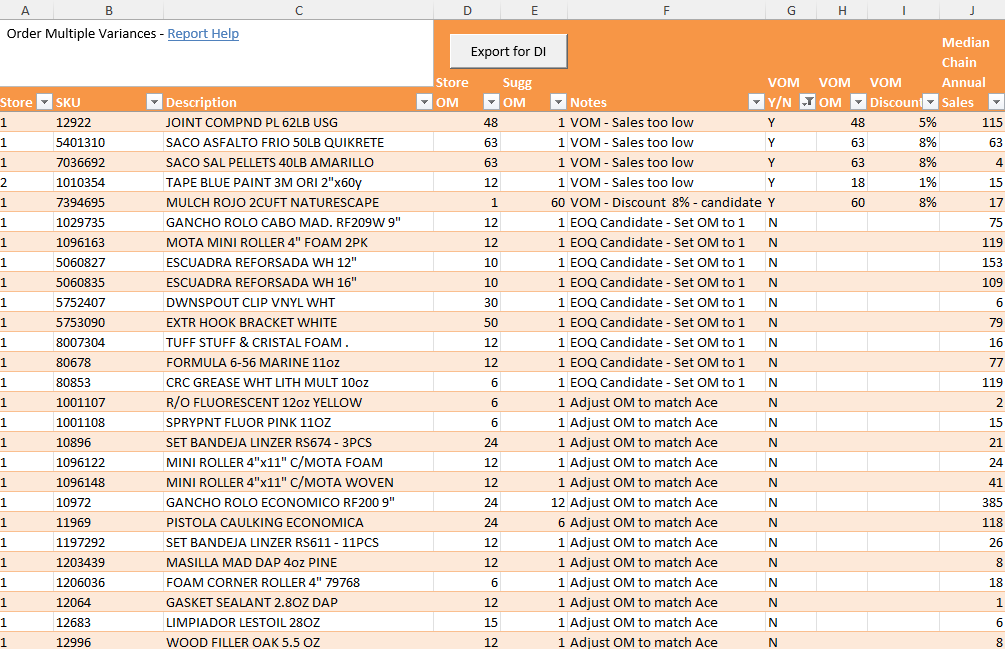The height and width of the screenshot is (649, 1005).
Task: Select cell MULCH ROJO 2CUFT NATURESCAPE
Action: [x=299, y=202]
